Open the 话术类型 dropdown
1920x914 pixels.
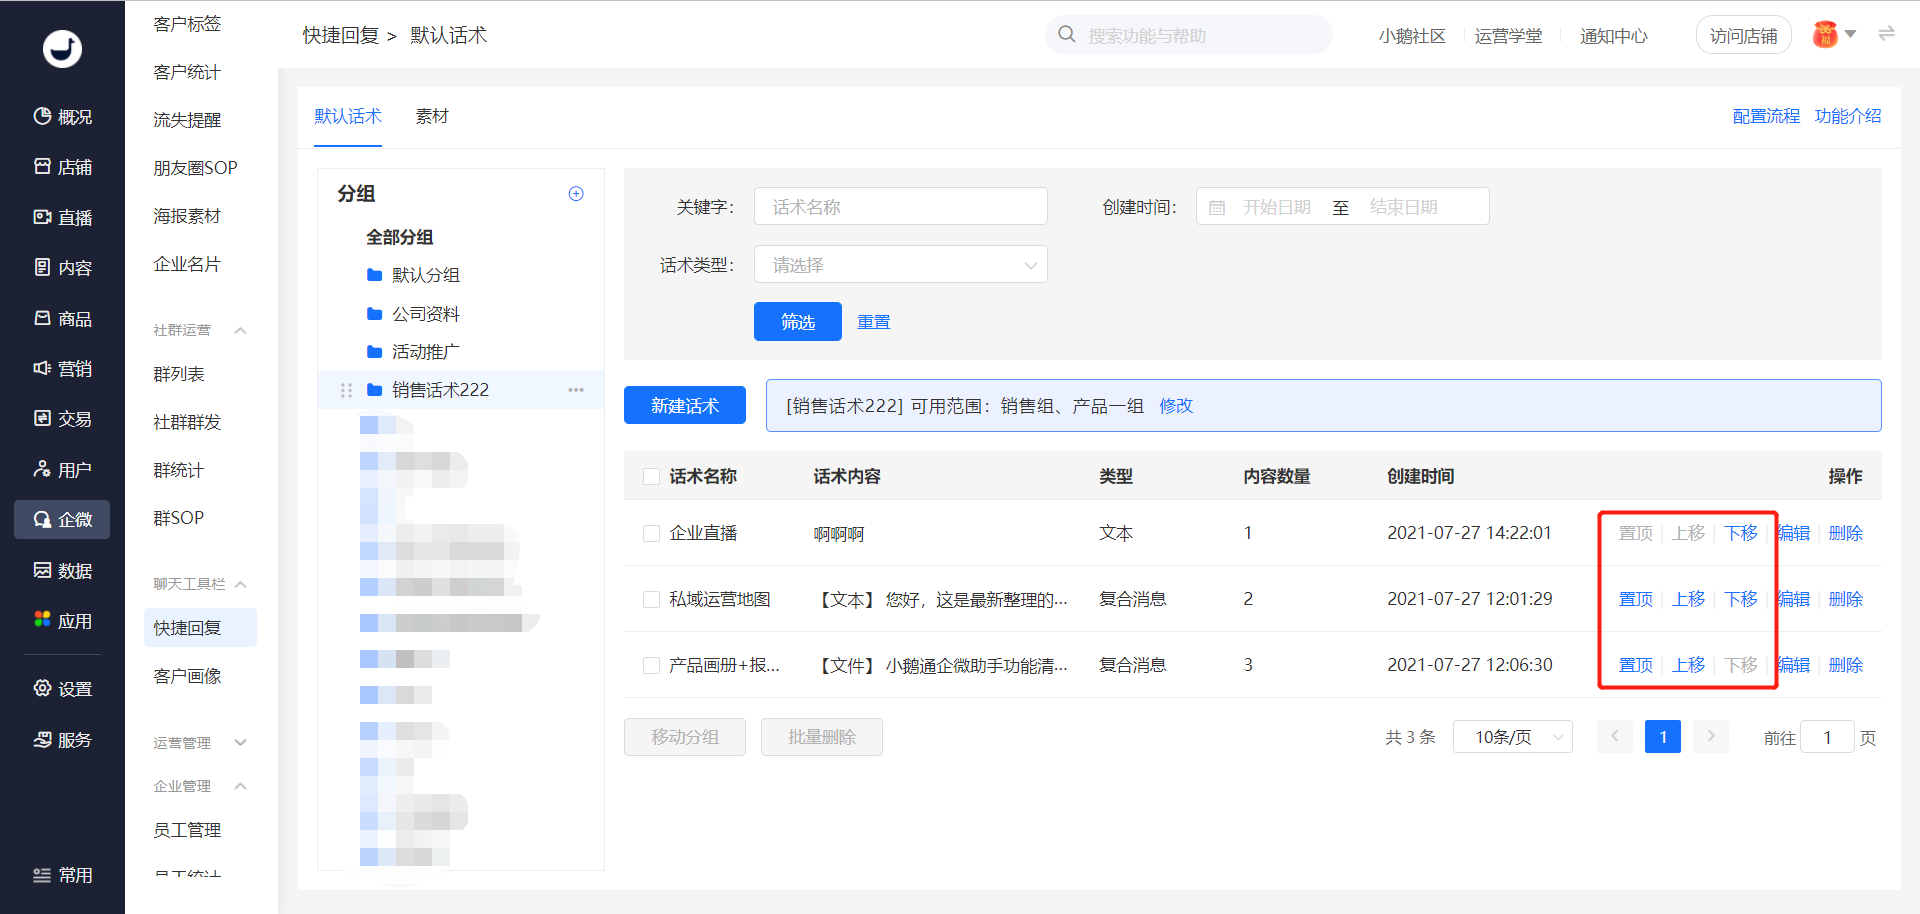pos(900,265)
